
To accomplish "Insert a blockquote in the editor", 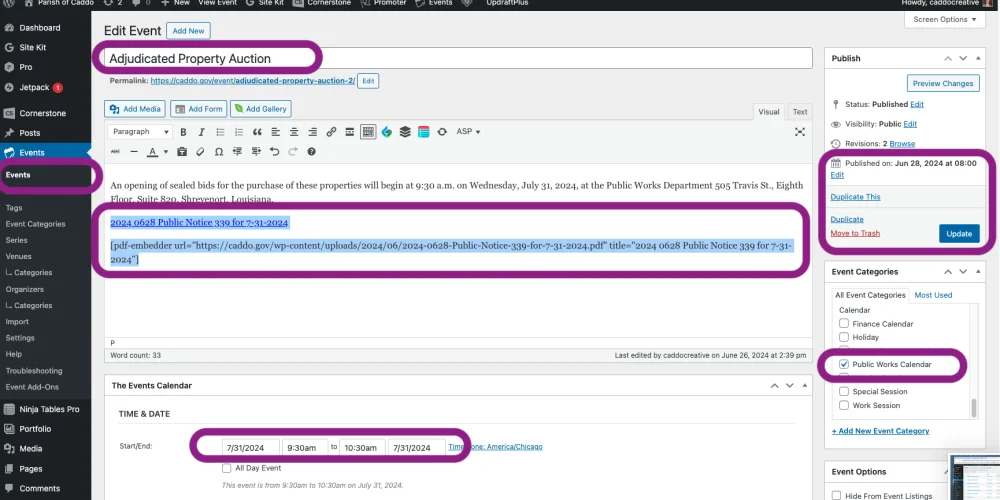I will (257, 132).
